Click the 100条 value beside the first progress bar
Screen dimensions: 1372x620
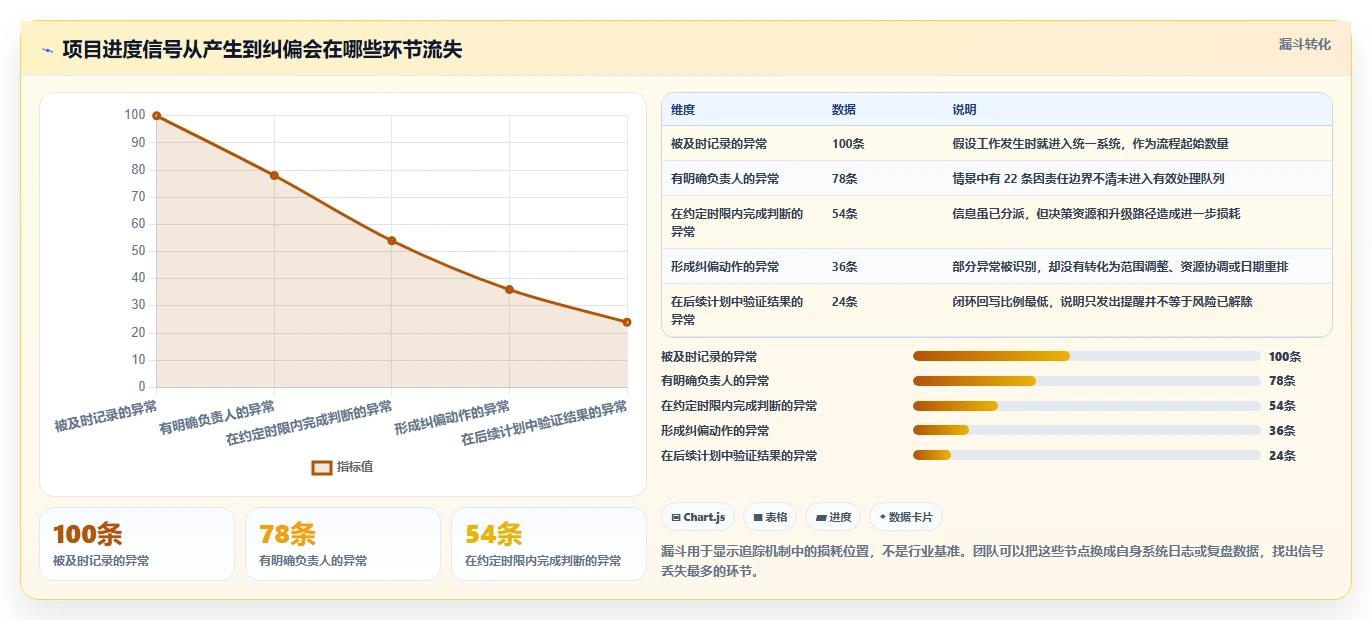(x=1285, y=356)
